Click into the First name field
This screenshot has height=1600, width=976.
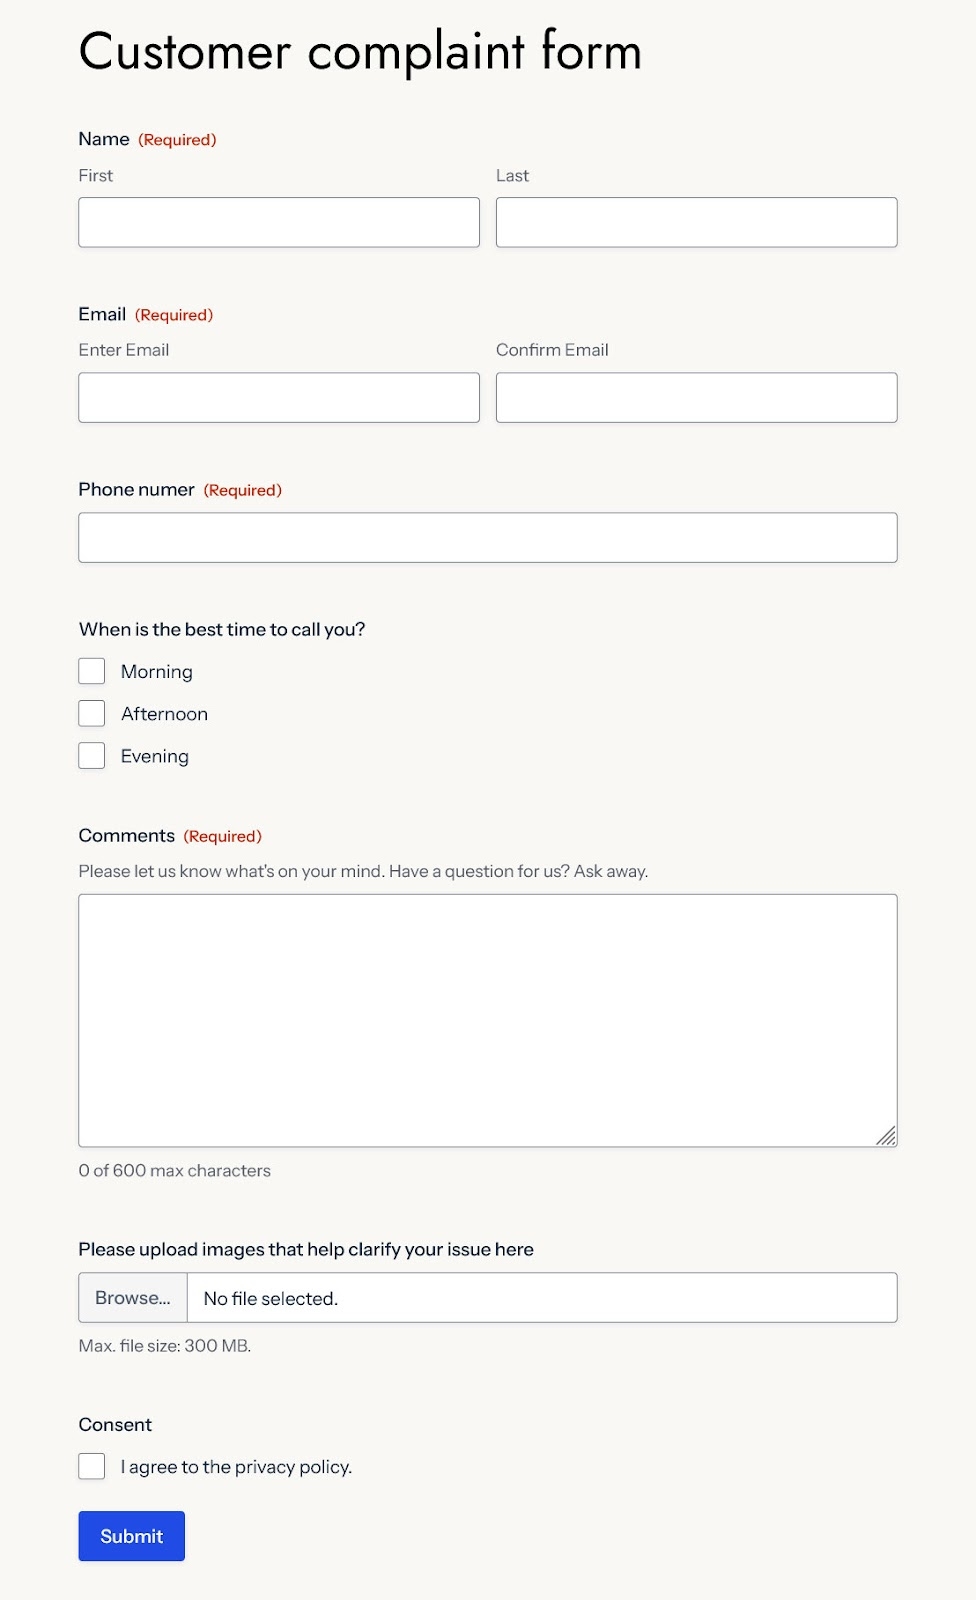coord(278,222)
